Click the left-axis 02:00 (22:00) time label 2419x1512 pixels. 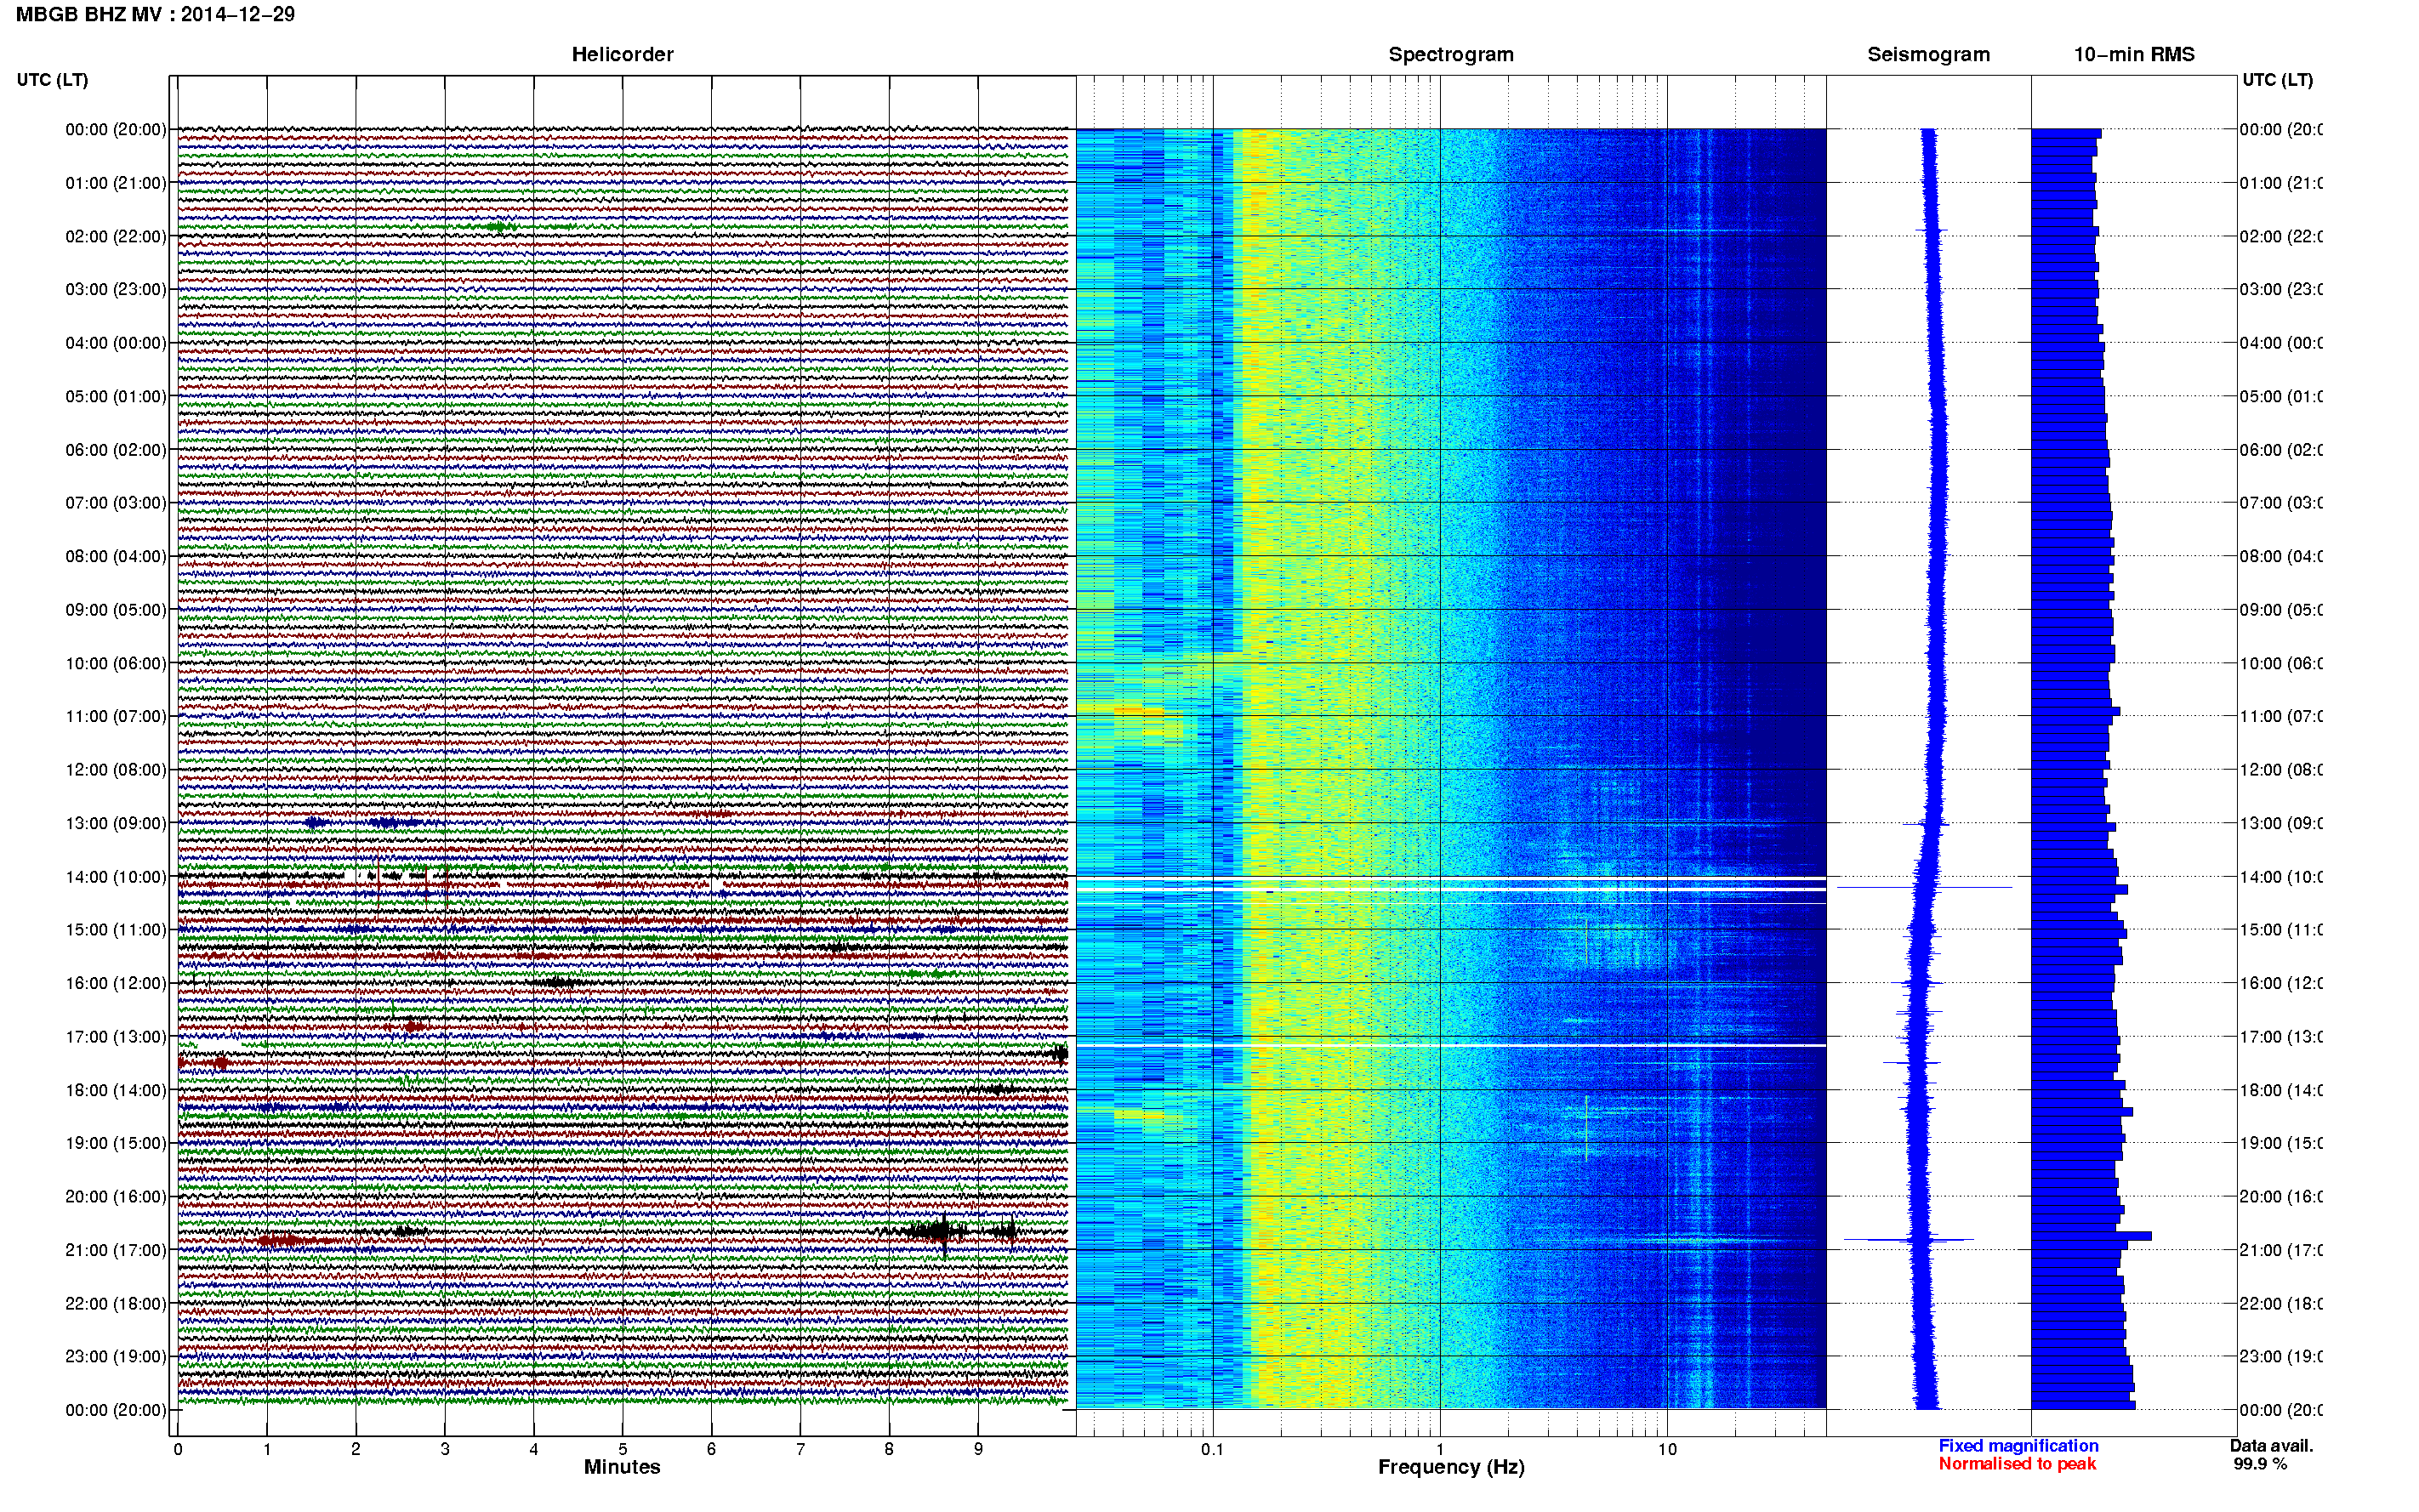point(116,236)
